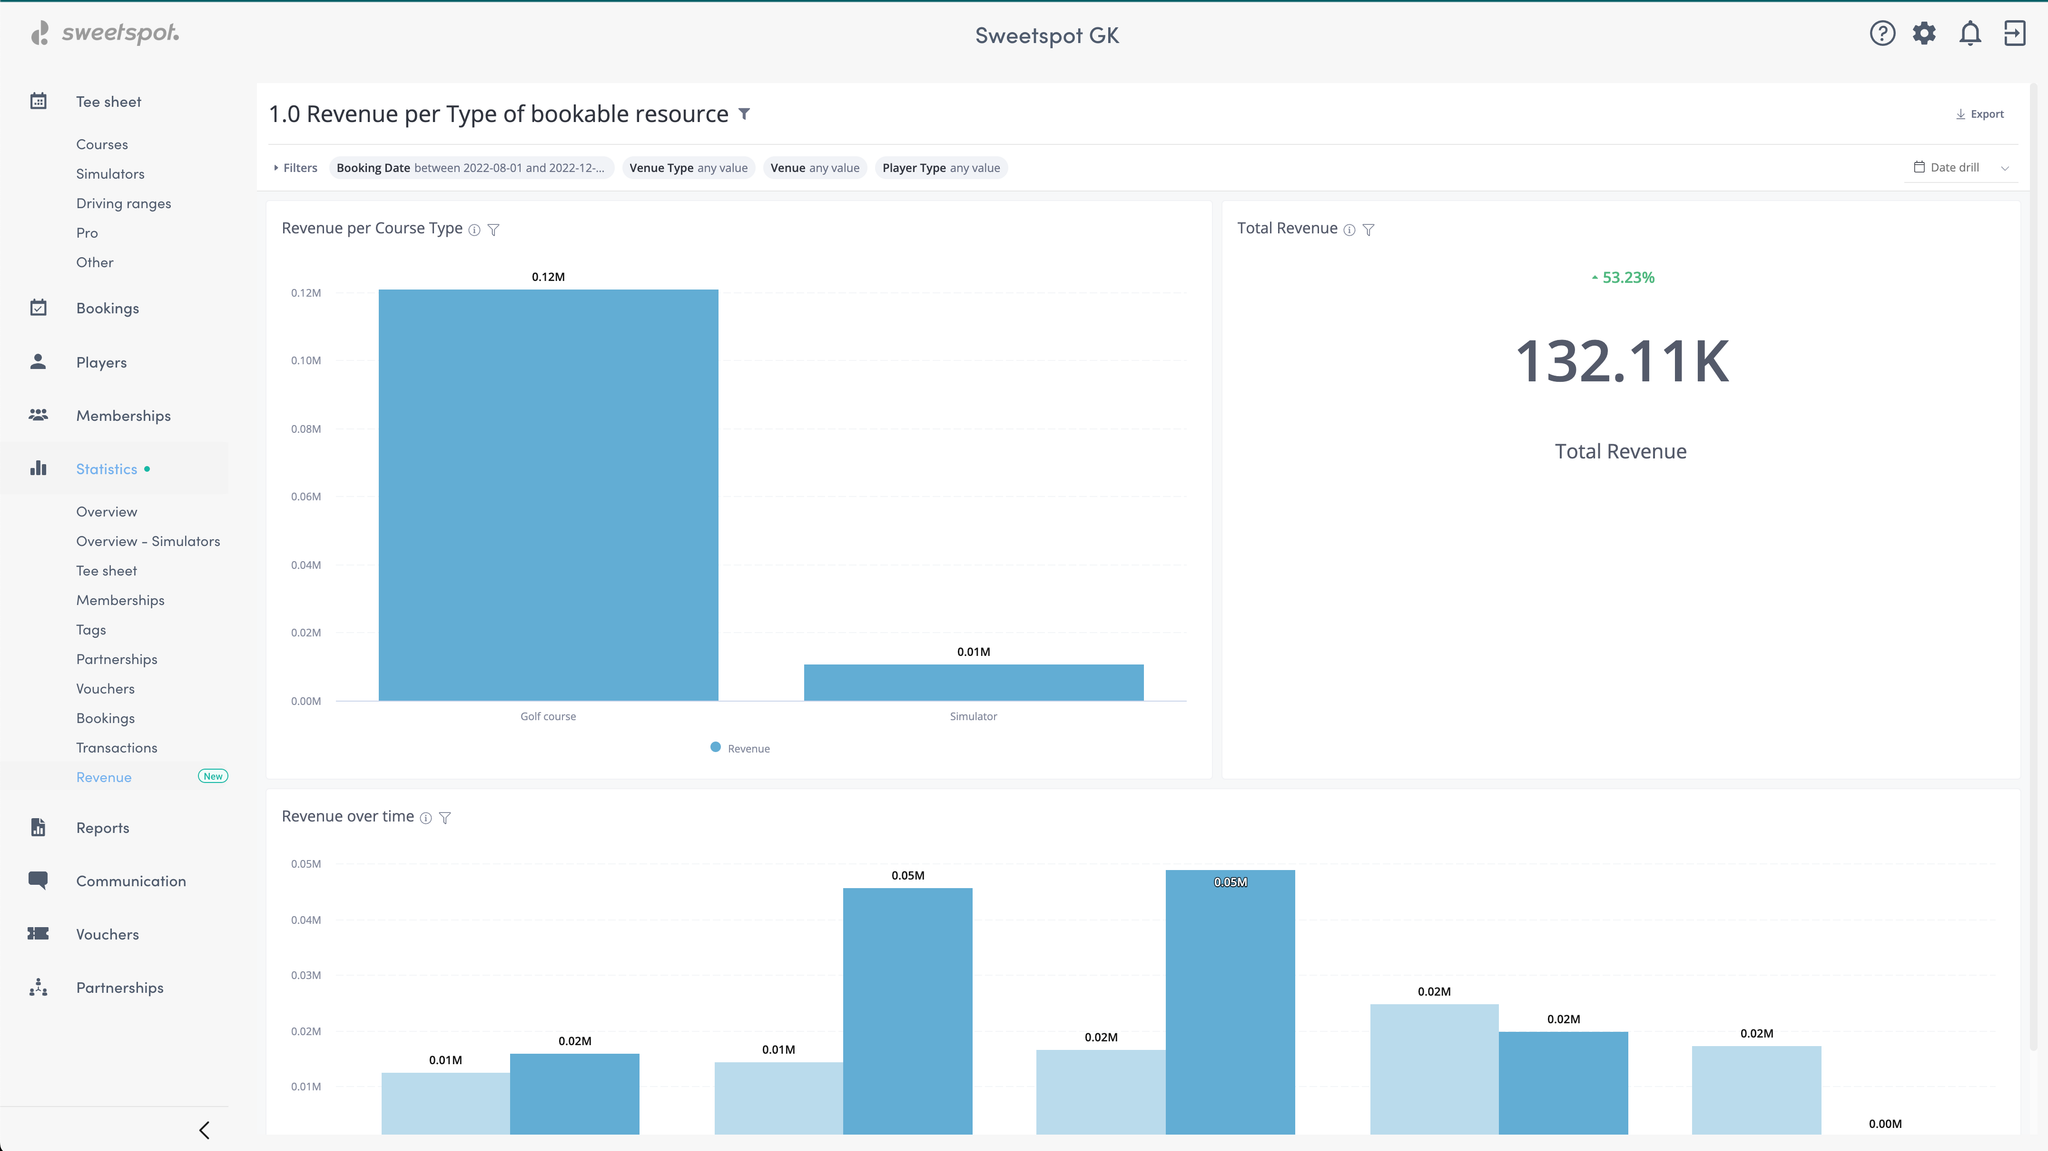Click the Memberships group icon
The width and height of the screenshot is (2048, 1151).
(38, 415)
